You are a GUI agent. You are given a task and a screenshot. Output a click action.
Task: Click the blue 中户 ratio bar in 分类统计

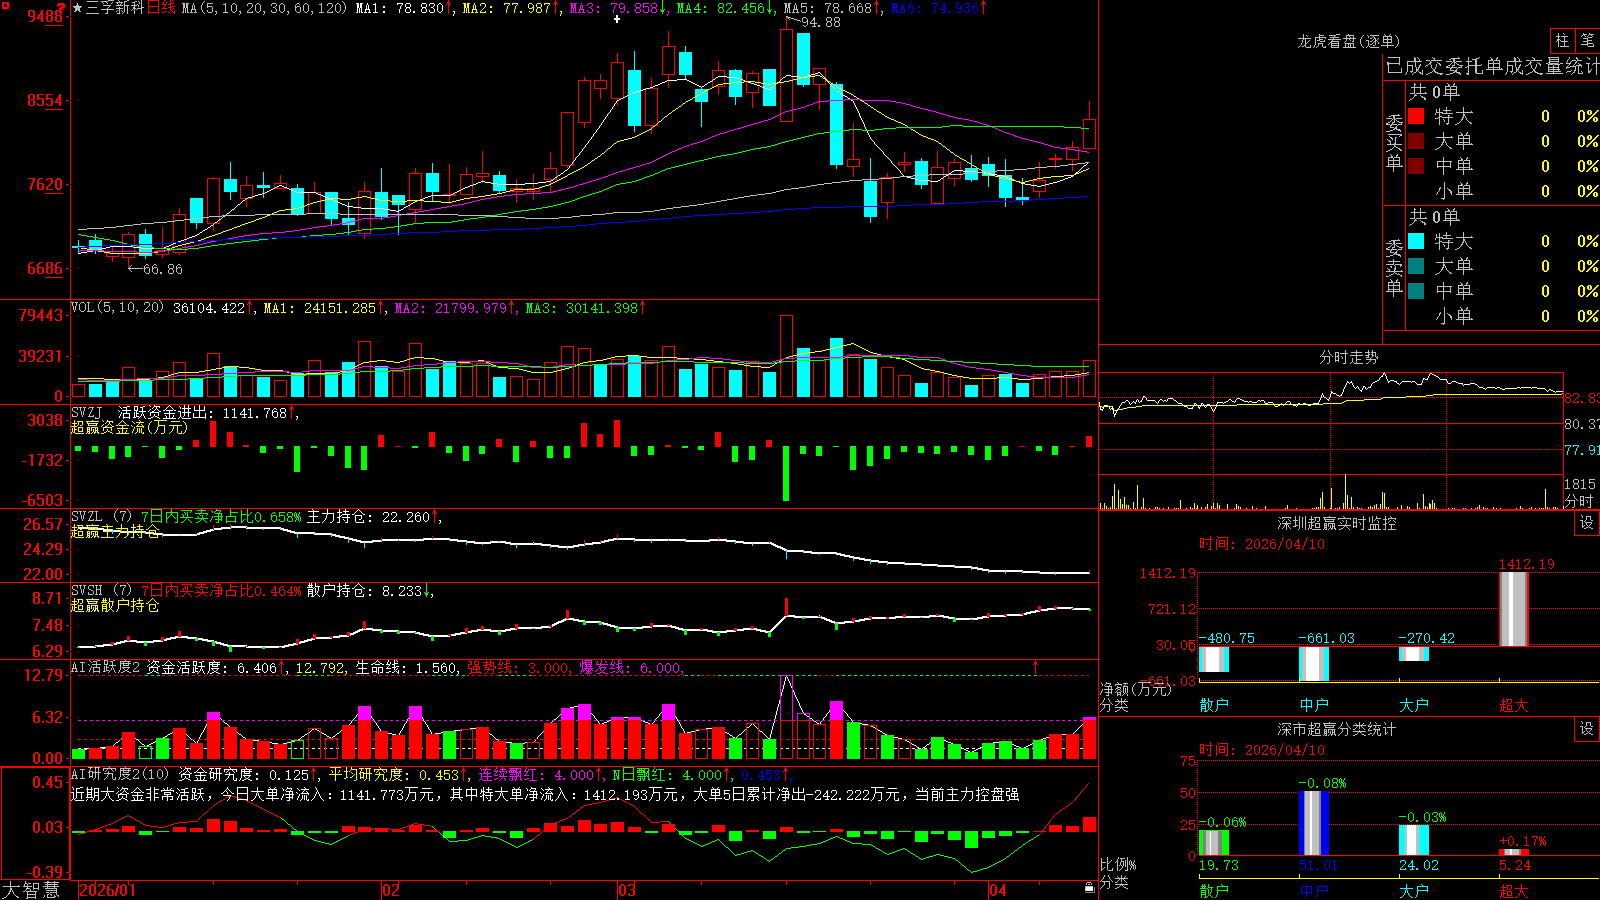[x=1314, y=823]
